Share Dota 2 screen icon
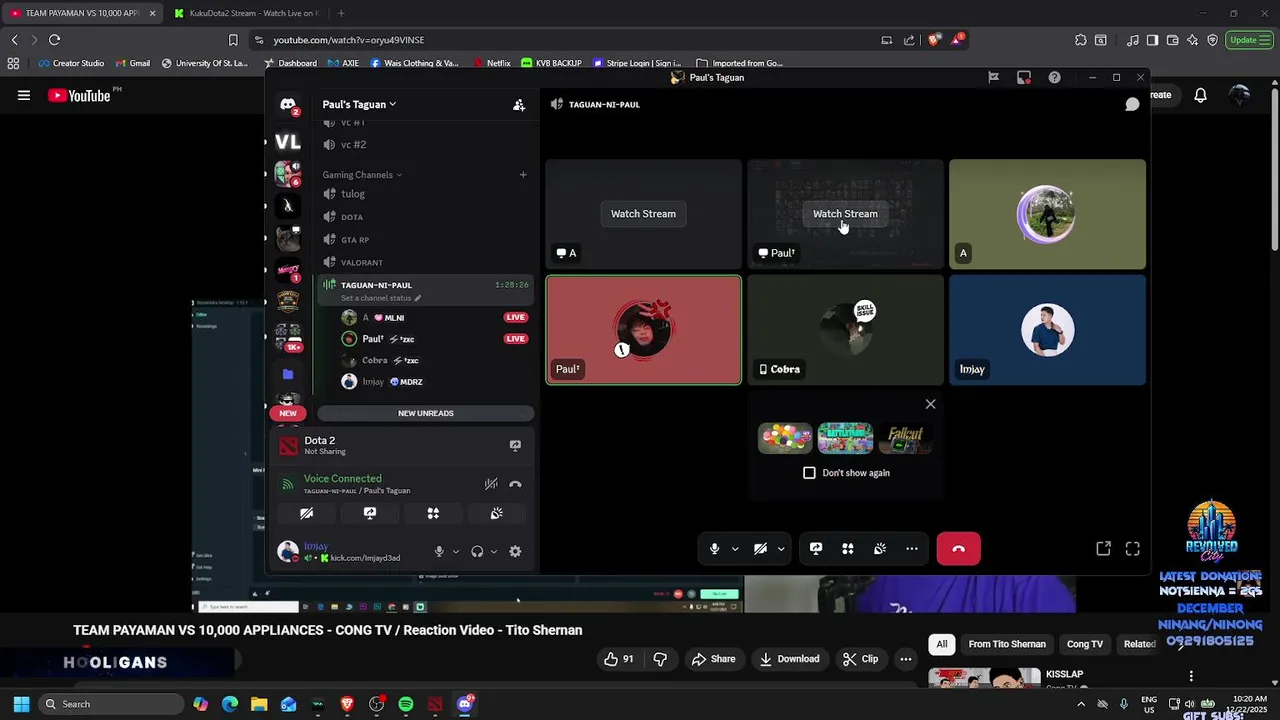 [515, 445]
